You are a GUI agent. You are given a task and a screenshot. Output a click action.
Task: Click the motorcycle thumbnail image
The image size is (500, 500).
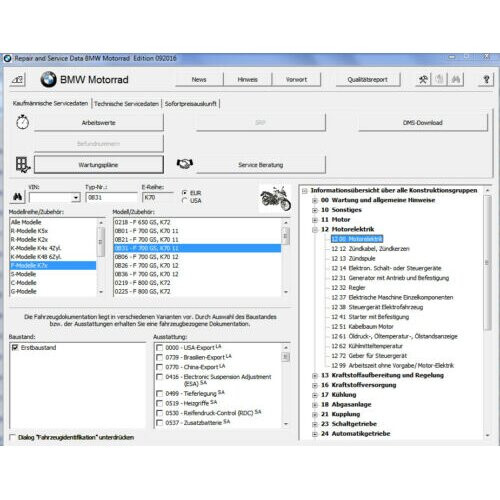coord(275,199)
